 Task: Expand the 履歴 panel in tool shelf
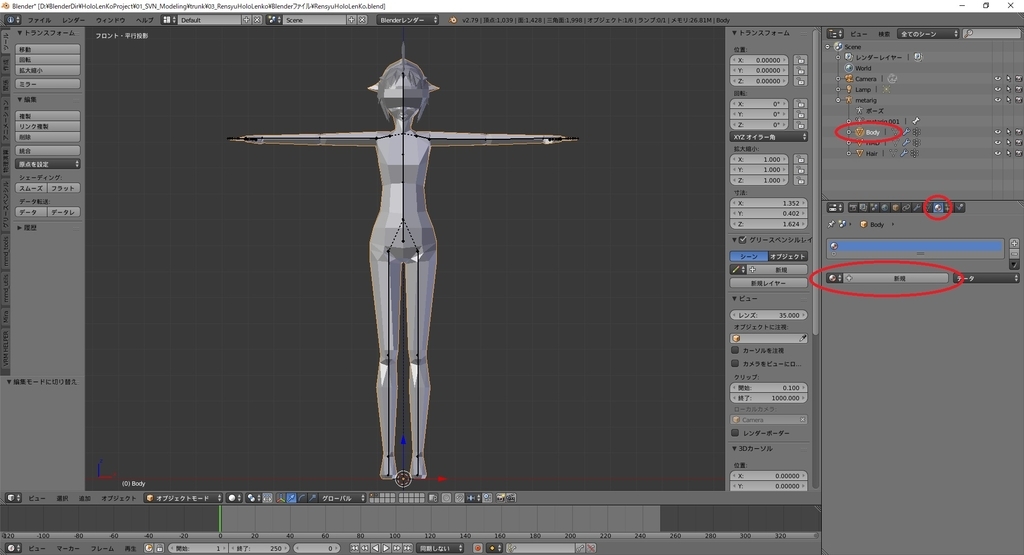pos(27,228)
